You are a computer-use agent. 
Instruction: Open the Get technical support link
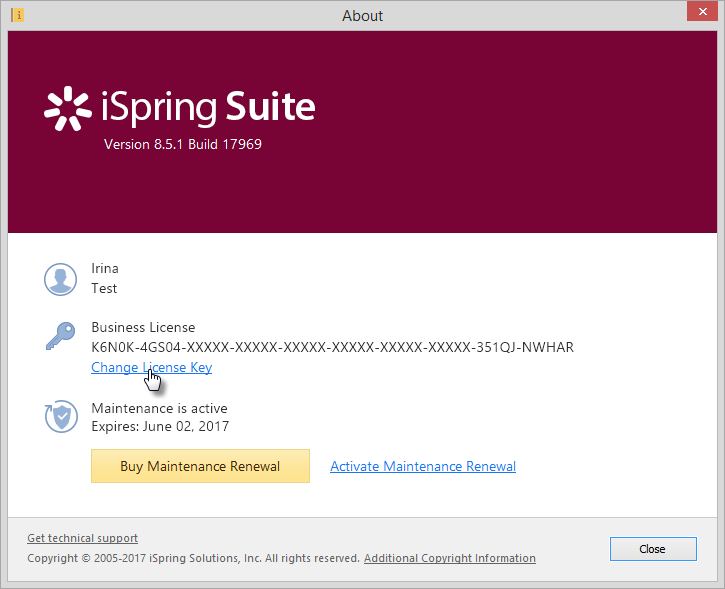coord(82,538)
